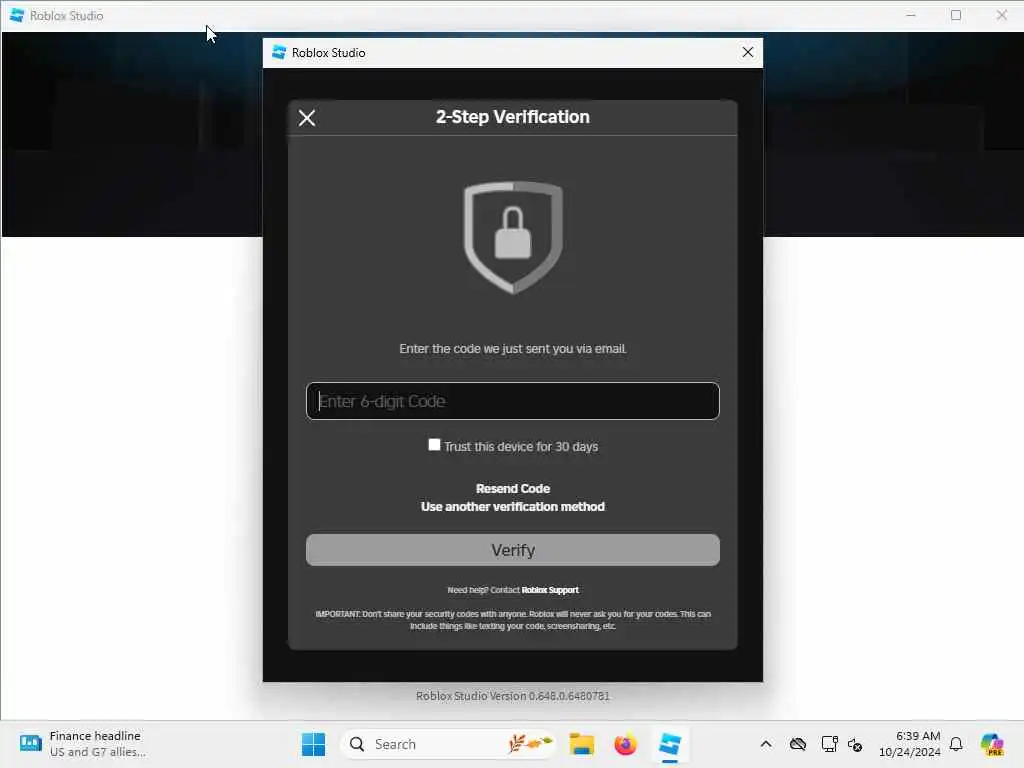1024x768 pixels.
Task: Open File Explorer from the taskbar
Action: click(x=581, y=744)
